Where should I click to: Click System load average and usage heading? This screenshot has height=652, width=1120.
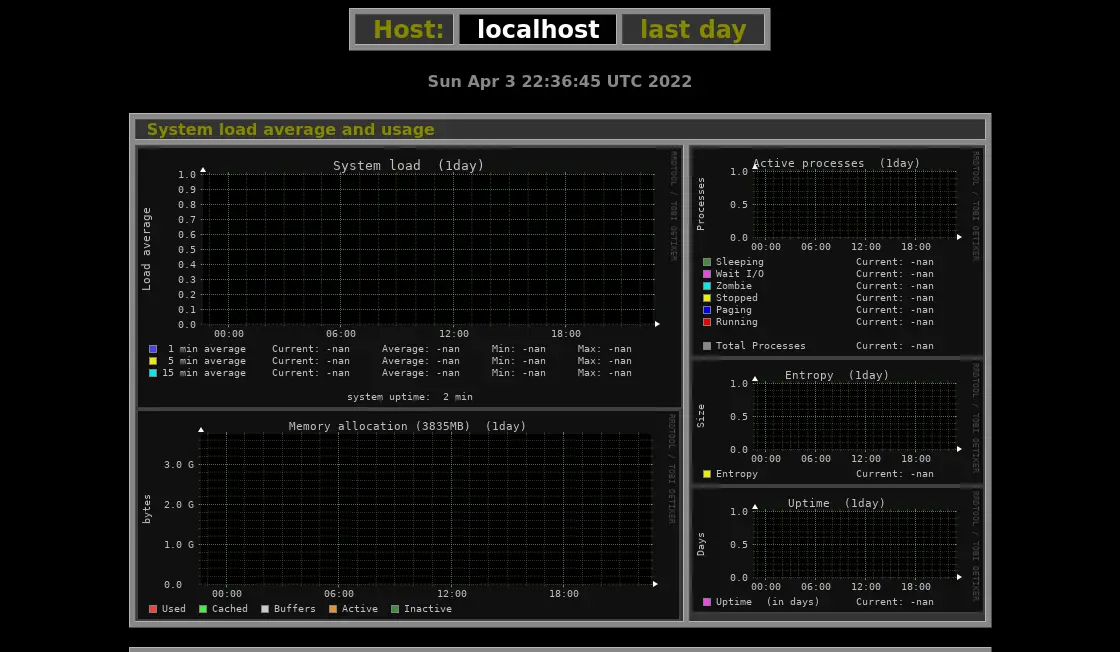(x=291, y=129)
